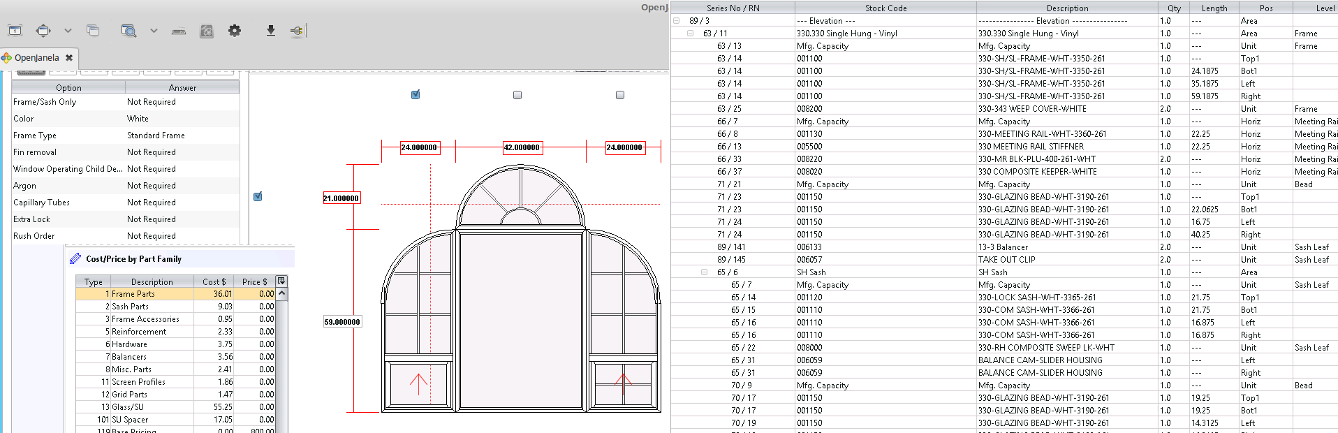The height and width of the screenshot is (433, 1338).
Task: Open dropdown arrow beside the fit view icon
Action: pos(67,31)
